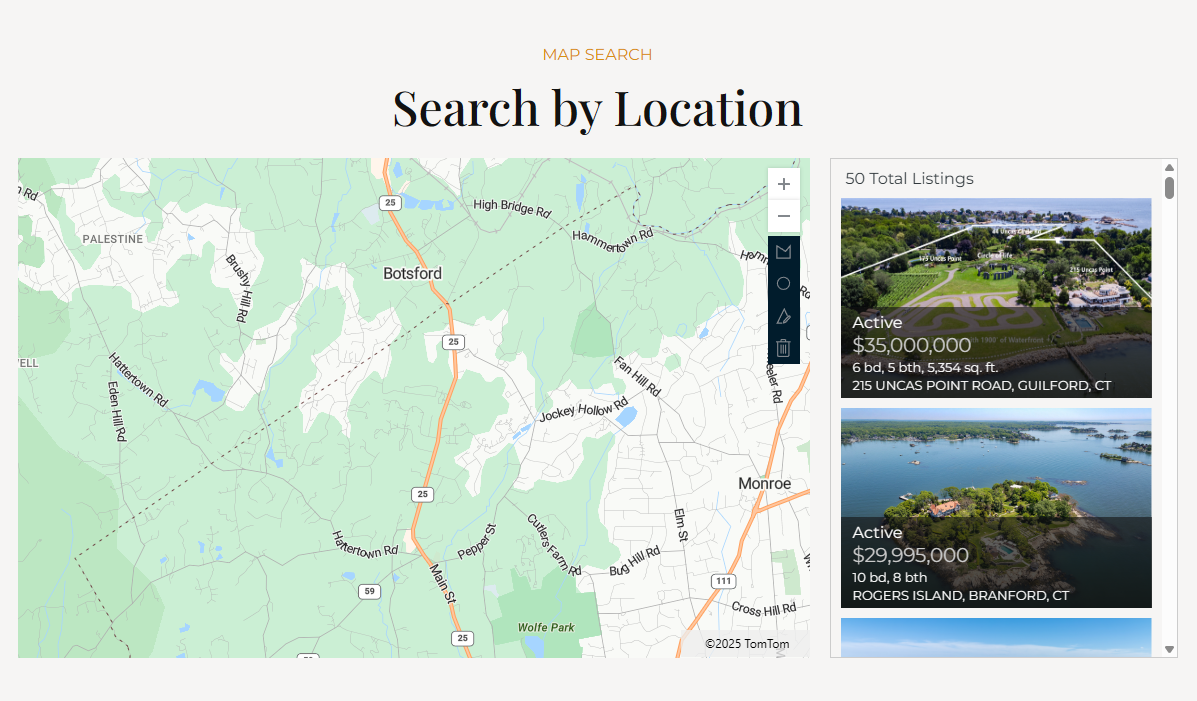1197x701 pixels.
Task: Open Rogers Island, Branford address link
Action: [960, 595]
